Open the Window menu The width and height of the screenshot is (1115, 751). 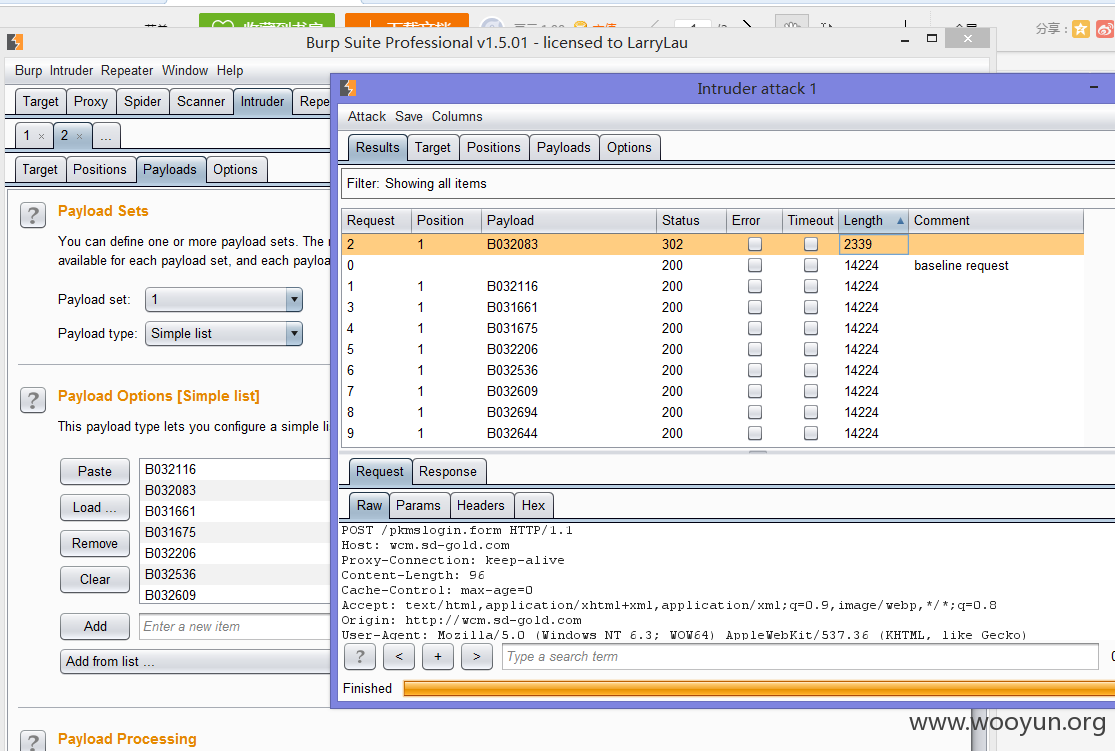pyautogui.click(x=185, y=70)
